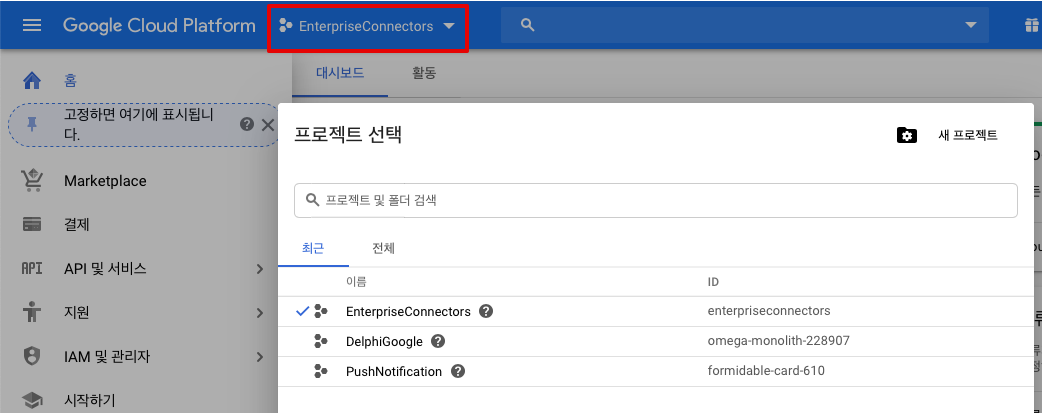Open Marketplace from the sidebar
This screenshot has width=1042, height=413.
(105, 181)
